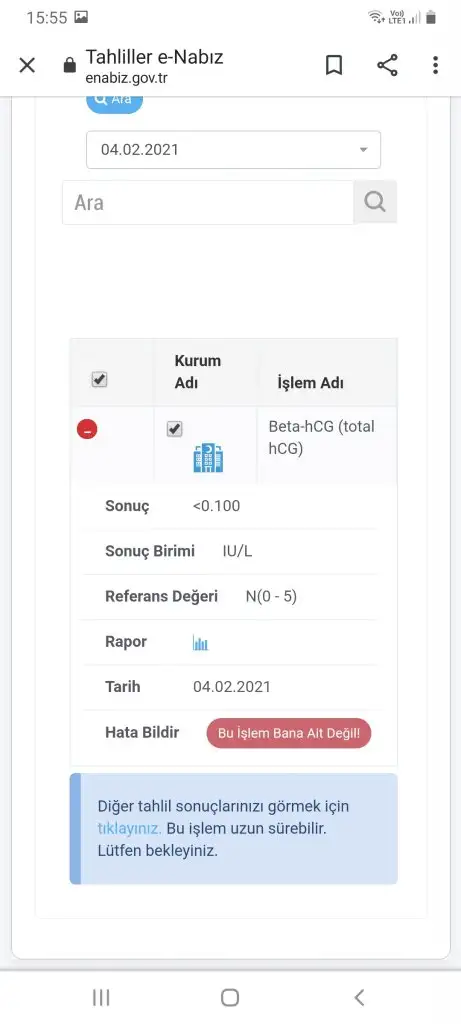Screen dimensions: 461x1024
Task: Click the magnifier search button beside Ara field
Action: coord(375,202)
